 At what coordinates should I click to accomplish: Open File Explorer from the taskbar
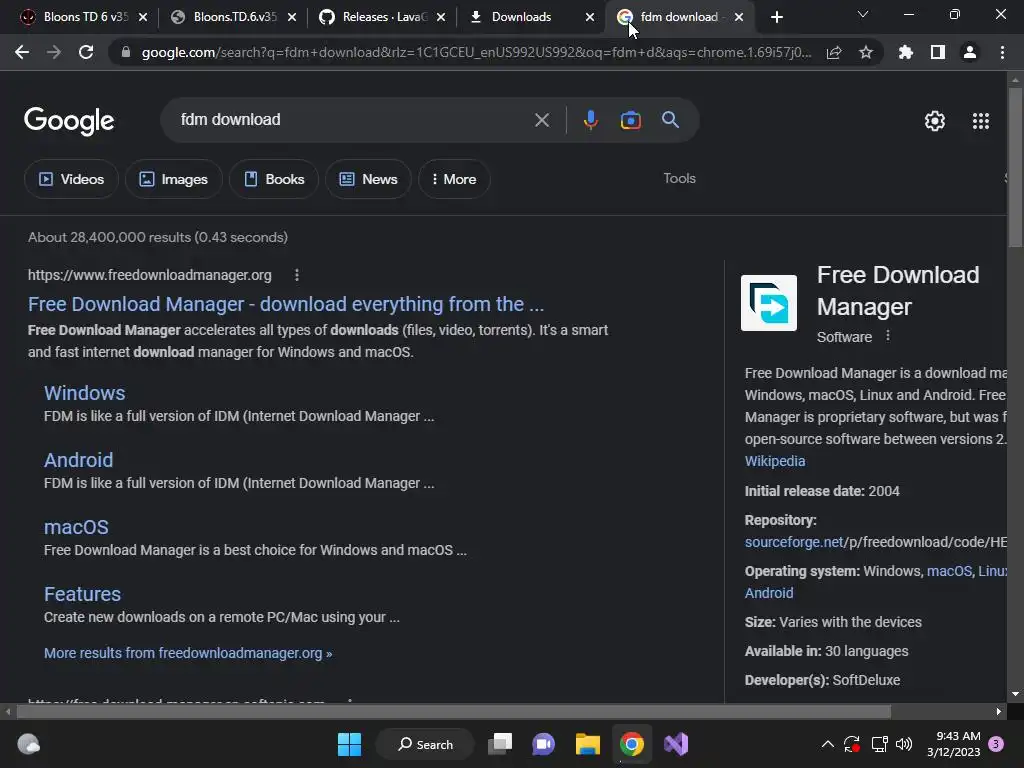(588, 744)
